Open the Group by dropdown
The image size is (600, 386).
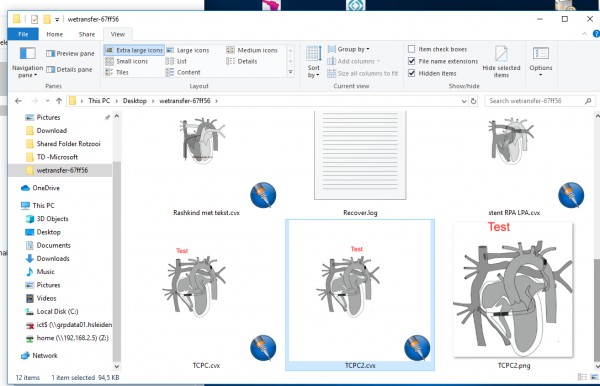(349, 49)
